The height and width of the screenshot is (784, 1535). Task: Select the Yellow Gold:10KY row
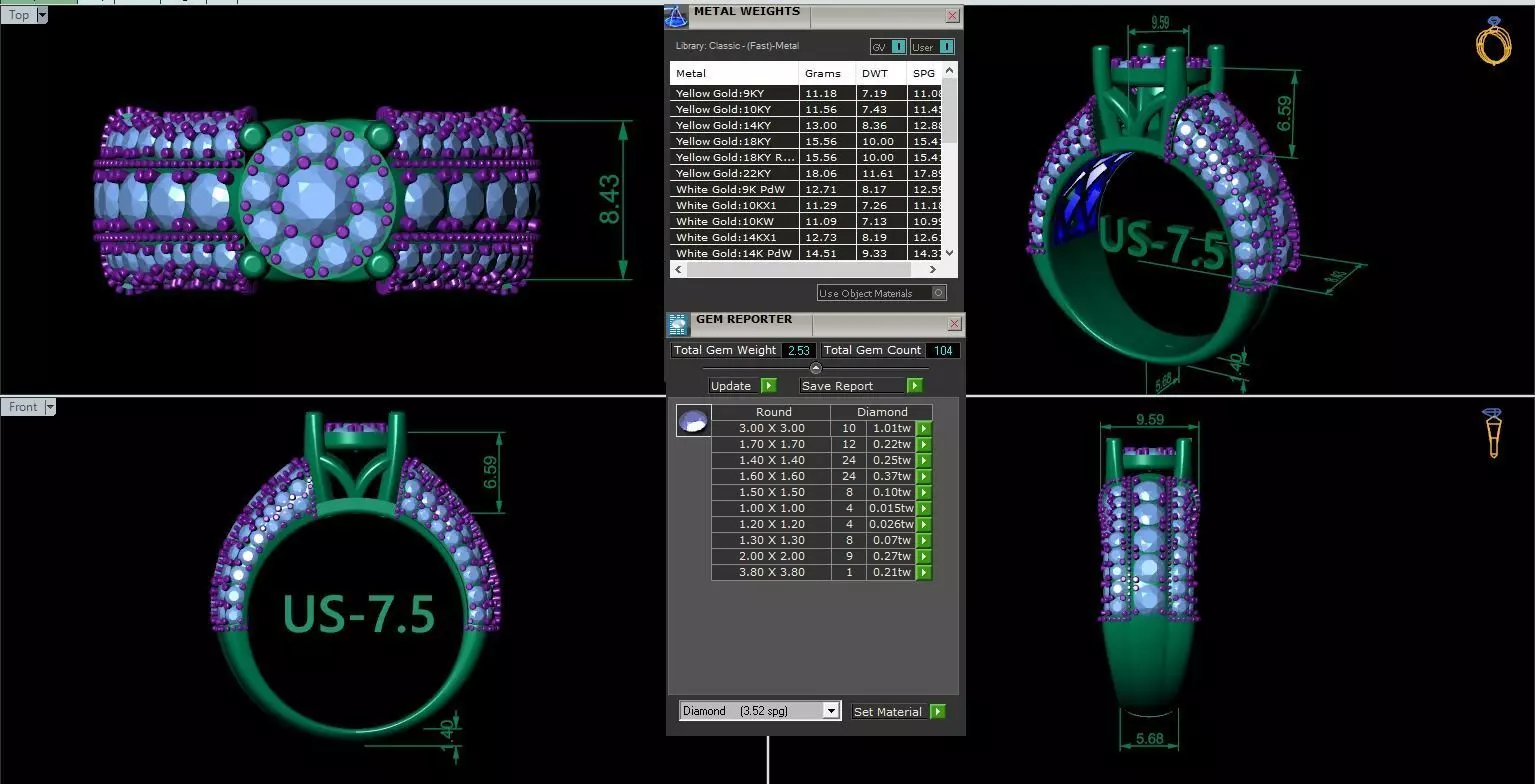[x=807, y=109]
